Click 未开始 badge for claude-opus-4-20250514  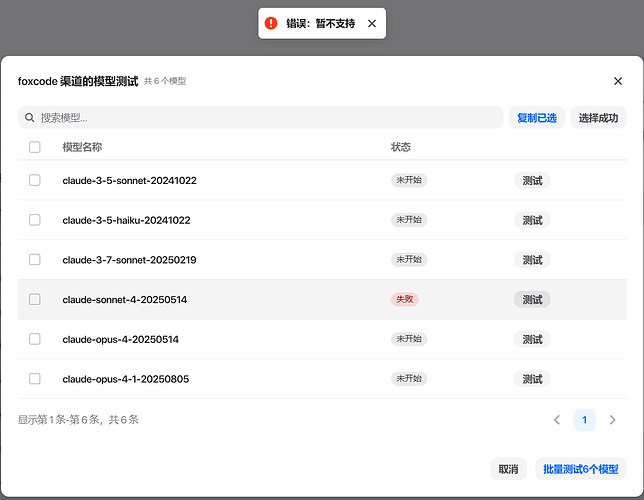[409, 339]
